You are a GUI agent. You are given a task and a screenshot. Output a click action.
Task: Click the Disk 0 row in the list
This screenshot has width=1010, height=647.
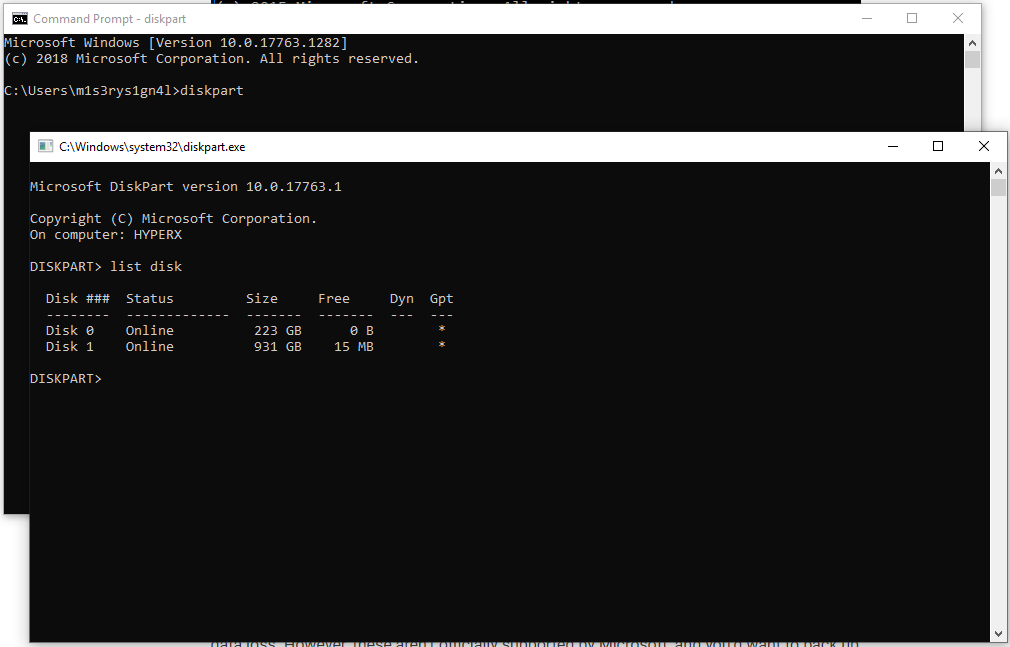click(245, 331)
